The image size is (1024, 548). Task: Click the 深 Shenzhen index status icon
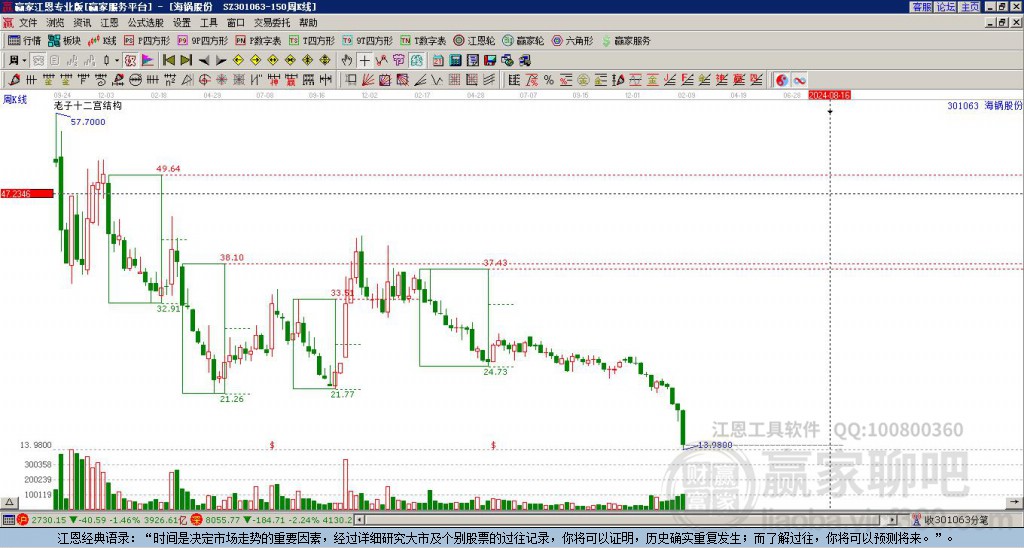199,520
